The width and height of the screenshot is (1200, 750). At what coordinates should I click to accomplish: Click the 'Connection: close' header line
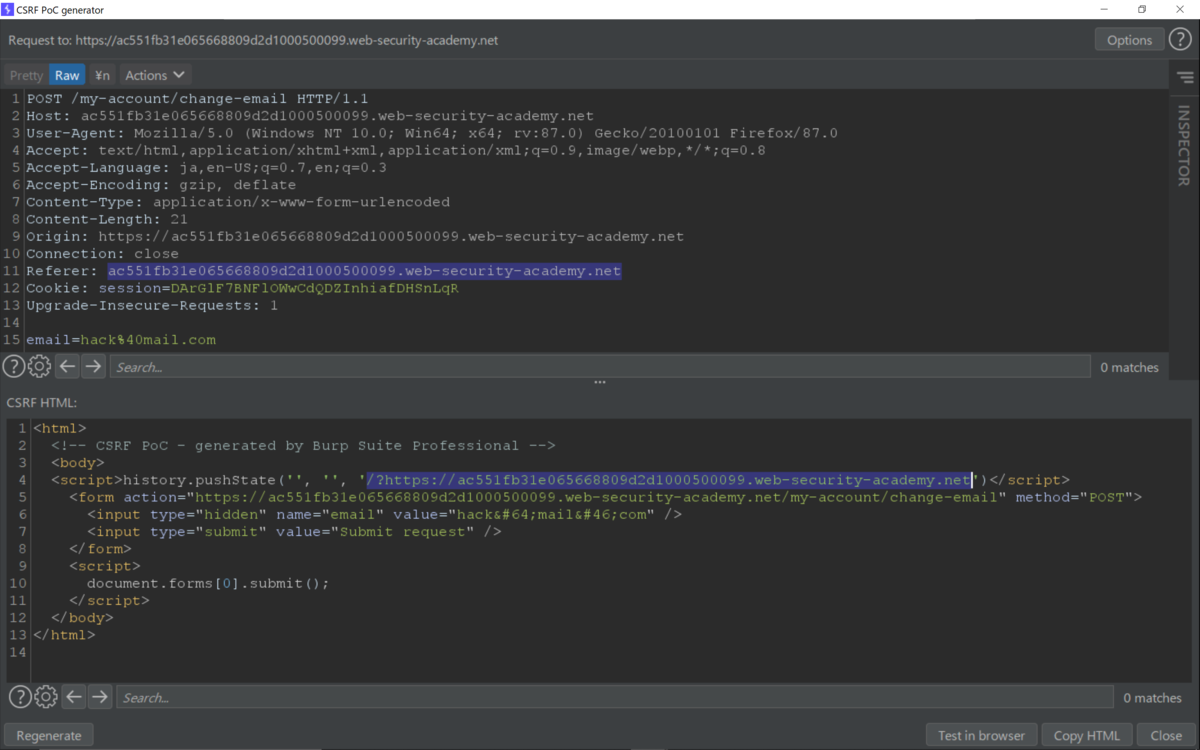(103, 254)
